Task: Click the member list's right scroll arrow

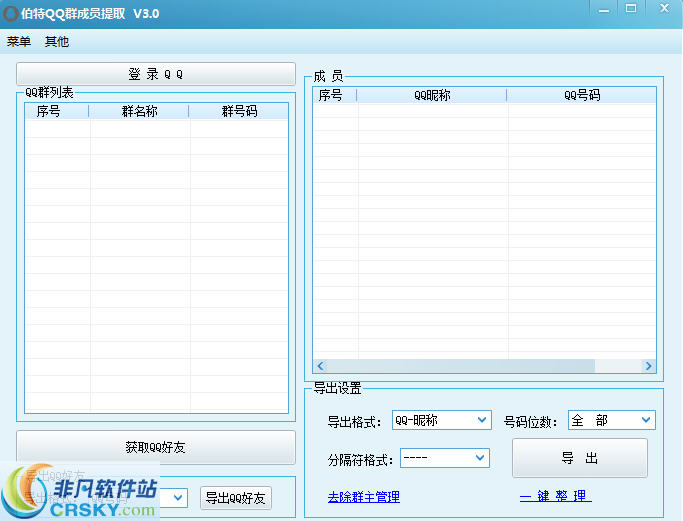Action: point(649,366)
